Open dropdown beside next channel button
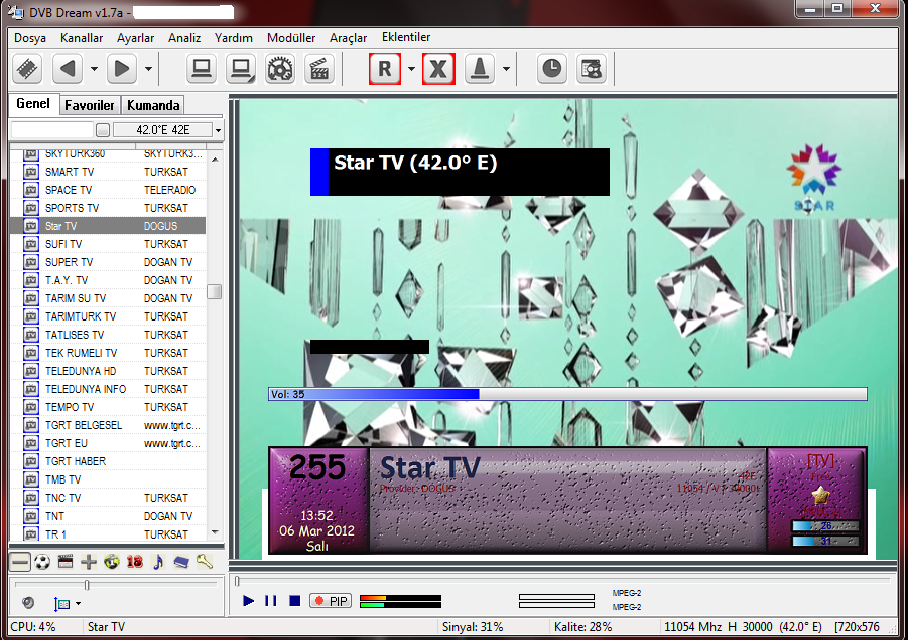908x640 pixels. [149, 69]
